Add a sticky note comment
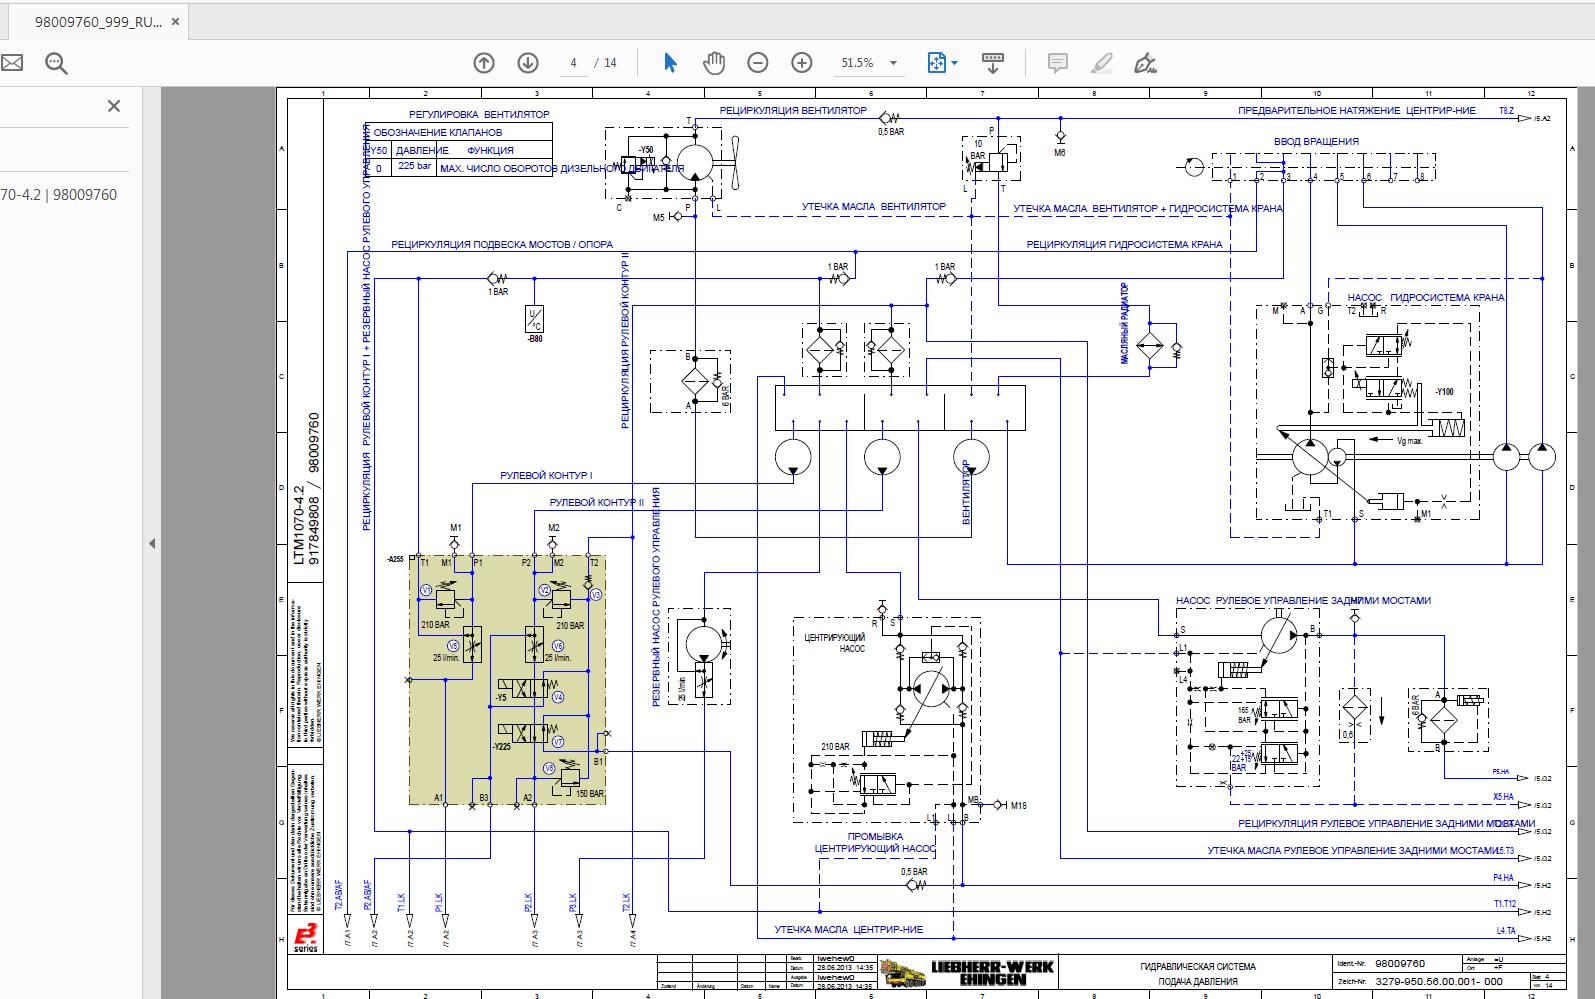 pos(1057,63)
